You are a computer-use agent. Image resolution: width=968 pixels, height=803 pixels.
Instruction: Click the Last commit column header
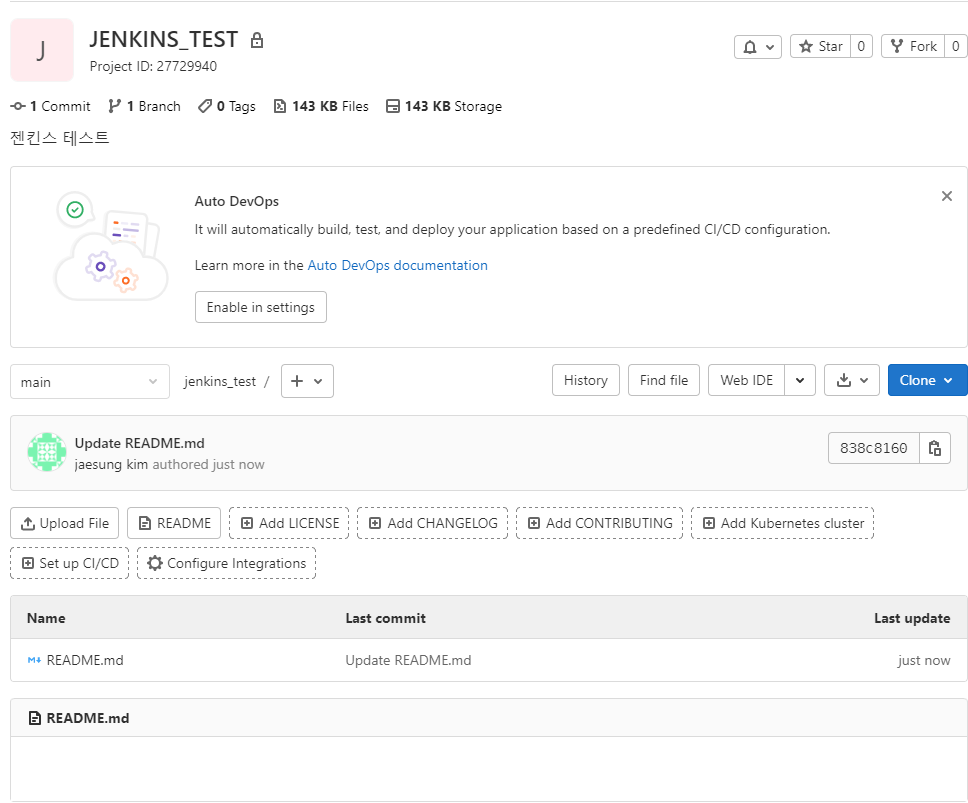pyautogui.click(x=385, y=618)
